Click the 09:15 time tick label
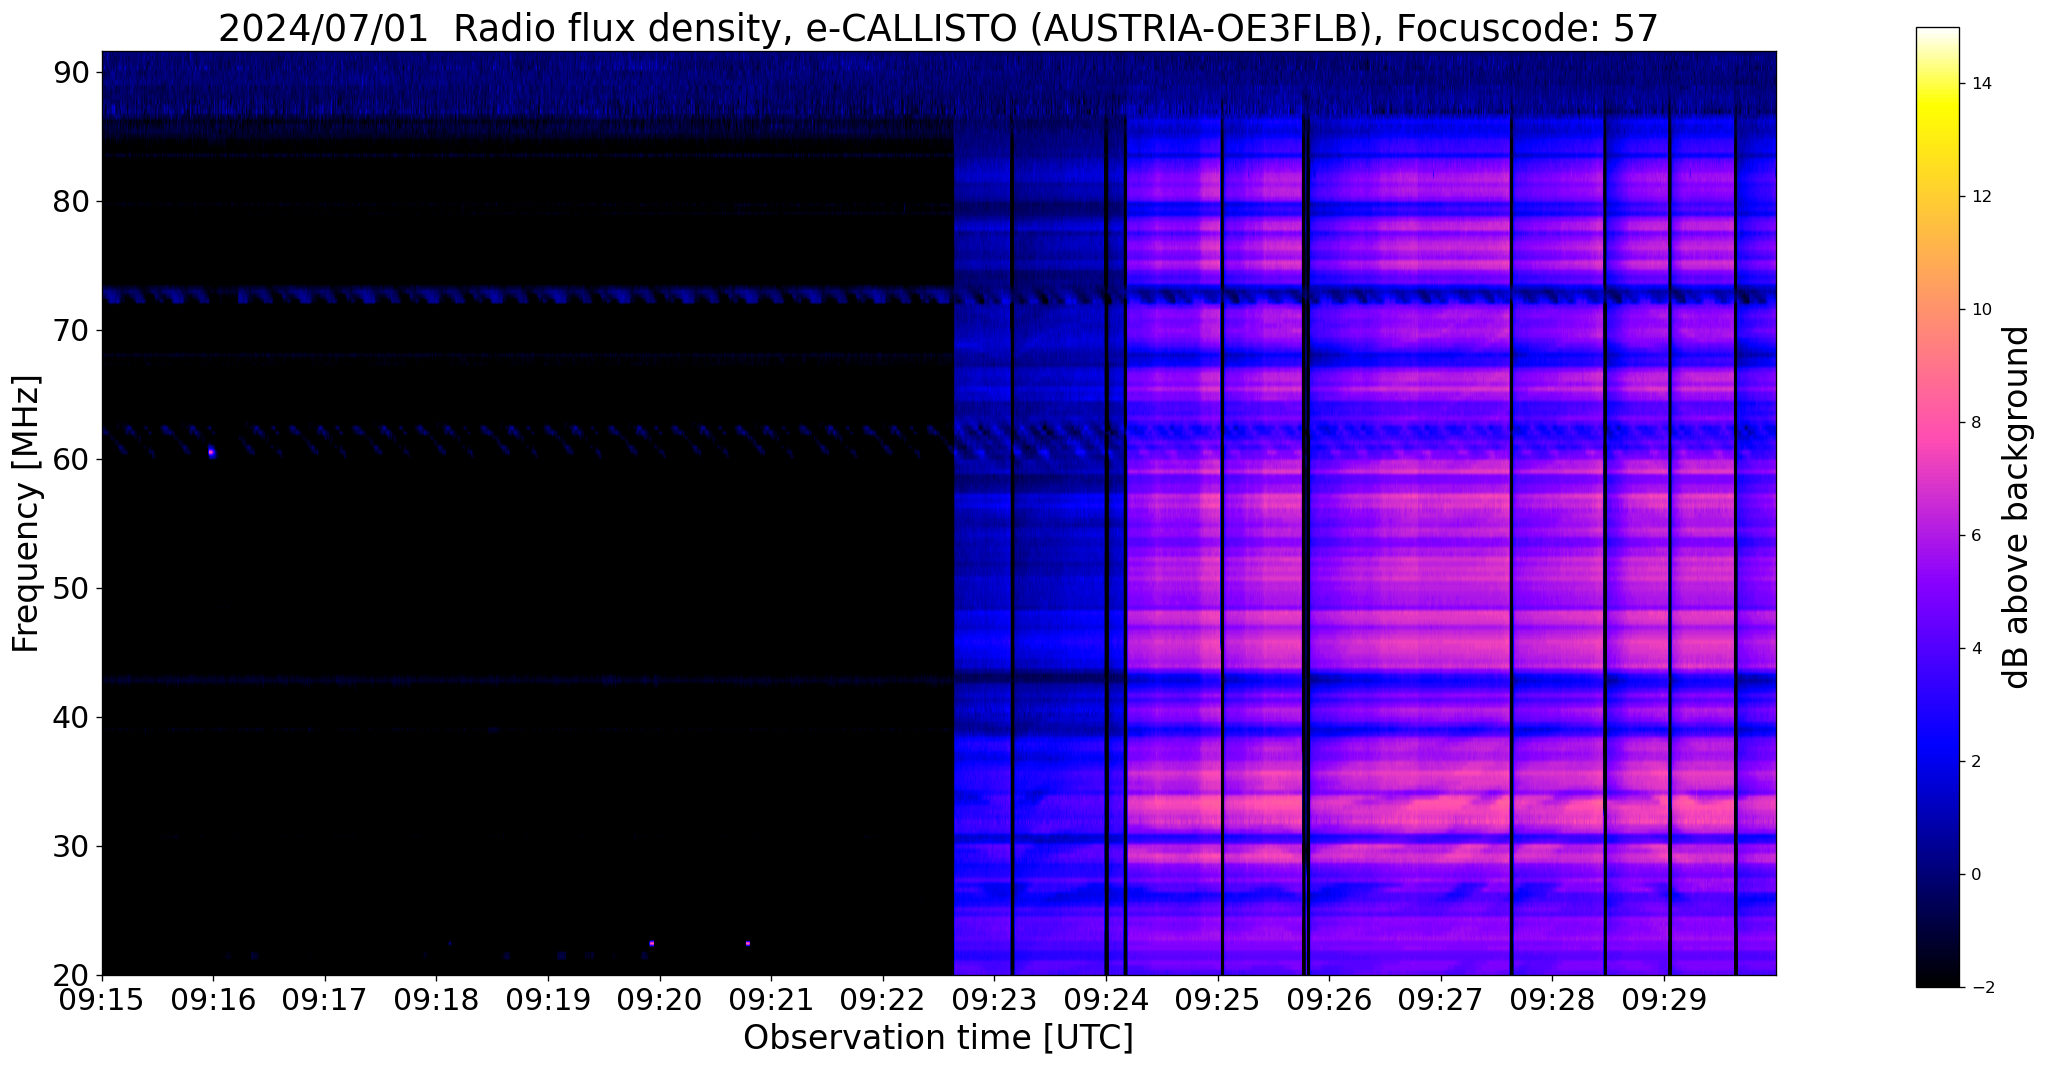Screen dimensions: 2047x1067 [x=102, y=999]
